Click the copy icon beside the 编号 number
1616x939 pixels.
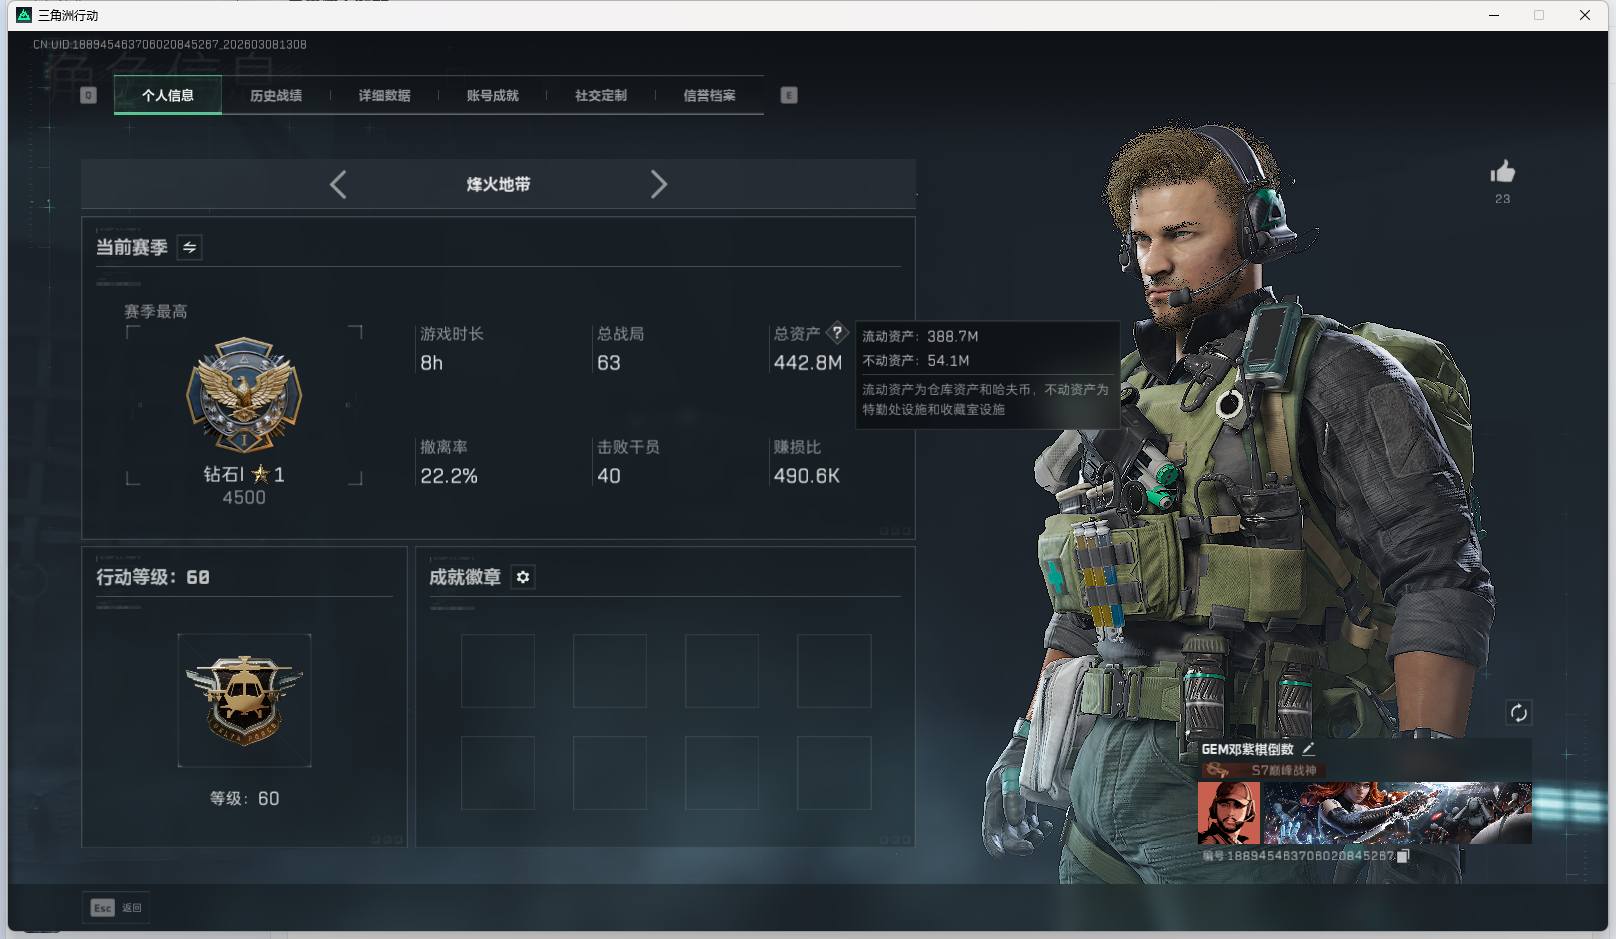1403,857
